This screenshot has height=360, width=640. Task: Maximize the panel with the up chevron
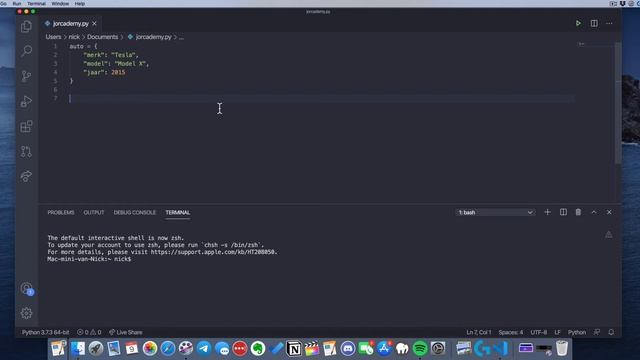point(594,212)
